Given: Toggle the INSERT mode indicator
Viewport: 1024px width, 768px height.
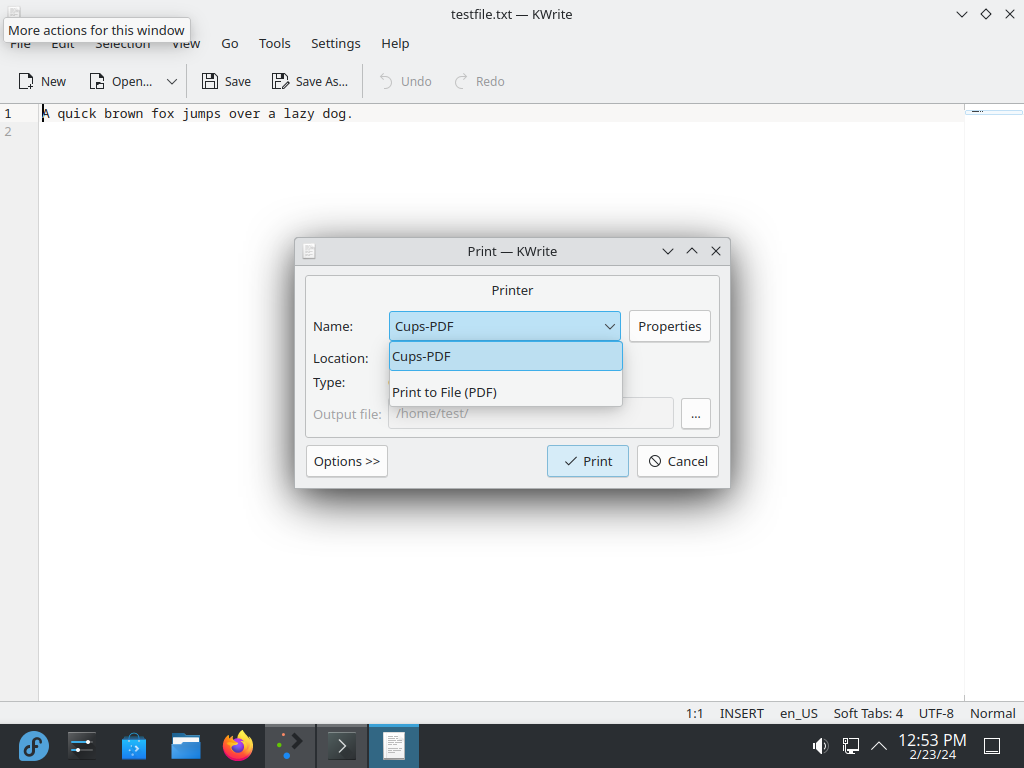Looking at the screenshot, I should coord(741,714).
